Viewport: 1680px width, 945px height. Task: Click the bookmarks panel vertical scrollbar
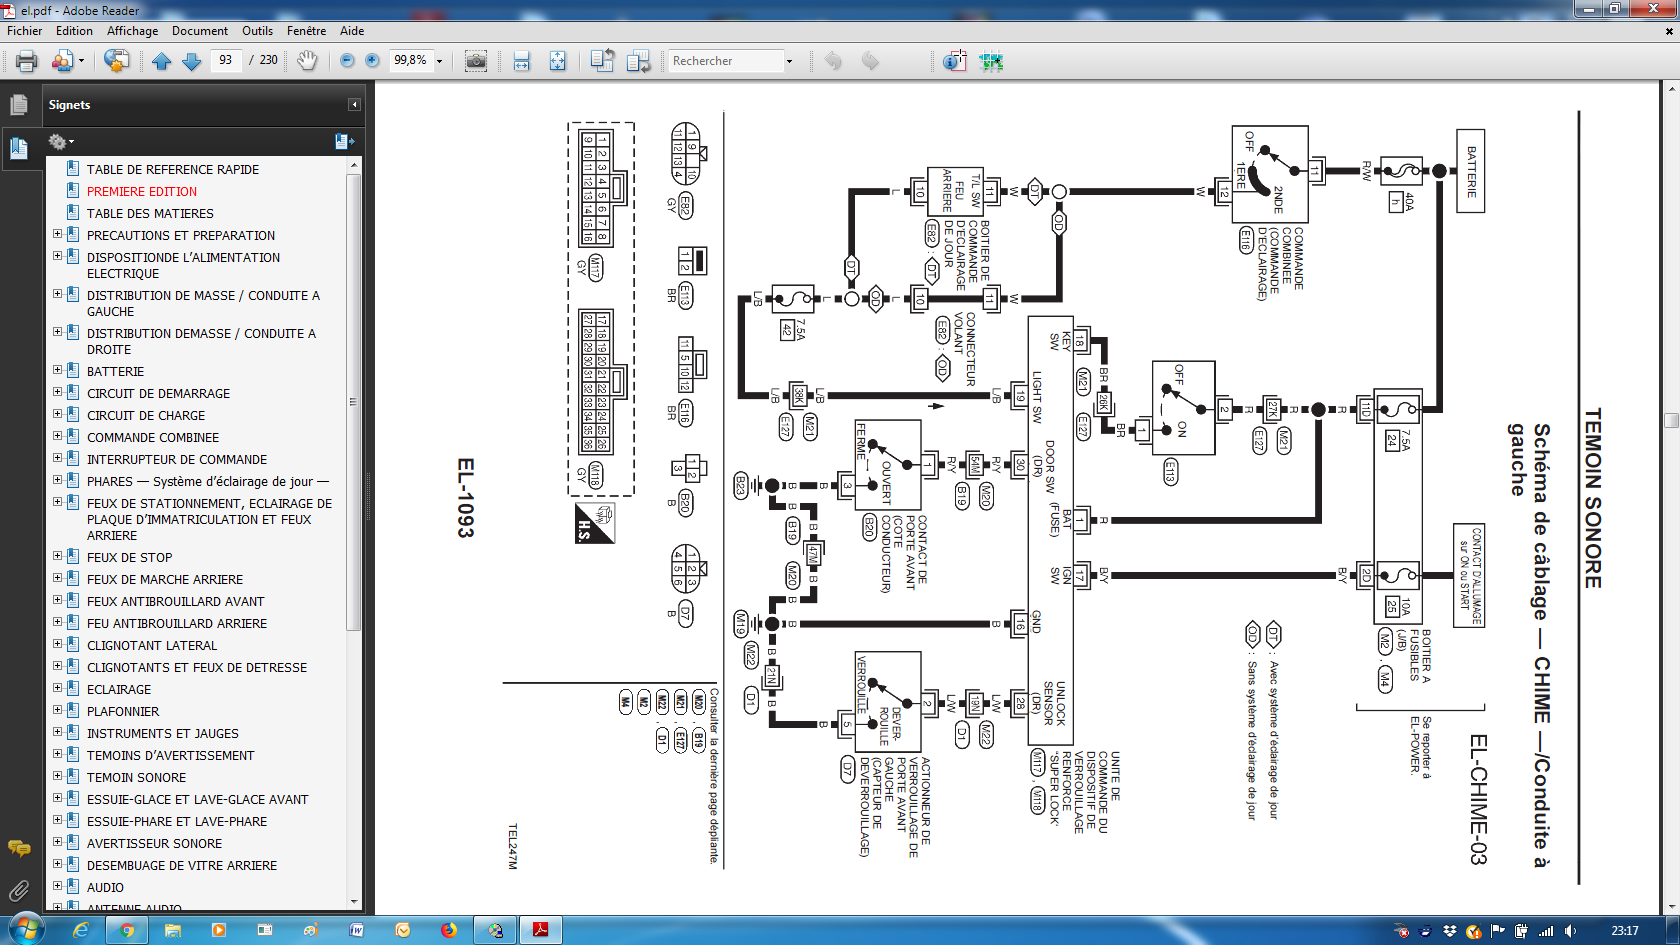point(353,402)
